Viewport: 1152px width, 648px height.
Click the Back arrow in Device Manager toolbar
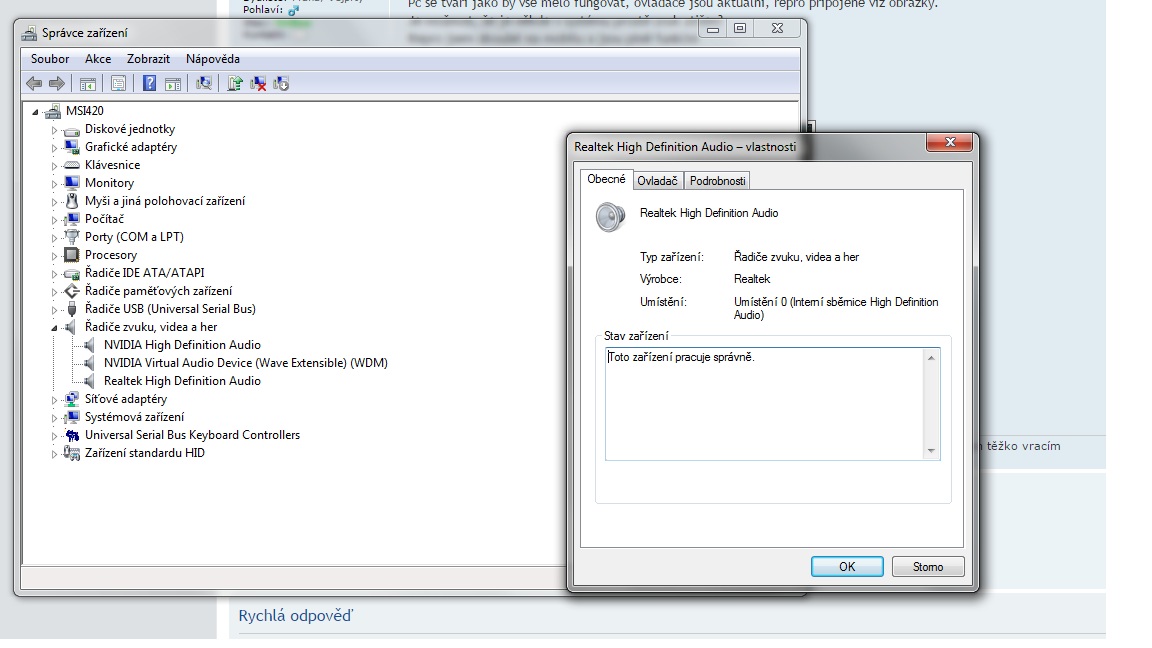[34, 84]
